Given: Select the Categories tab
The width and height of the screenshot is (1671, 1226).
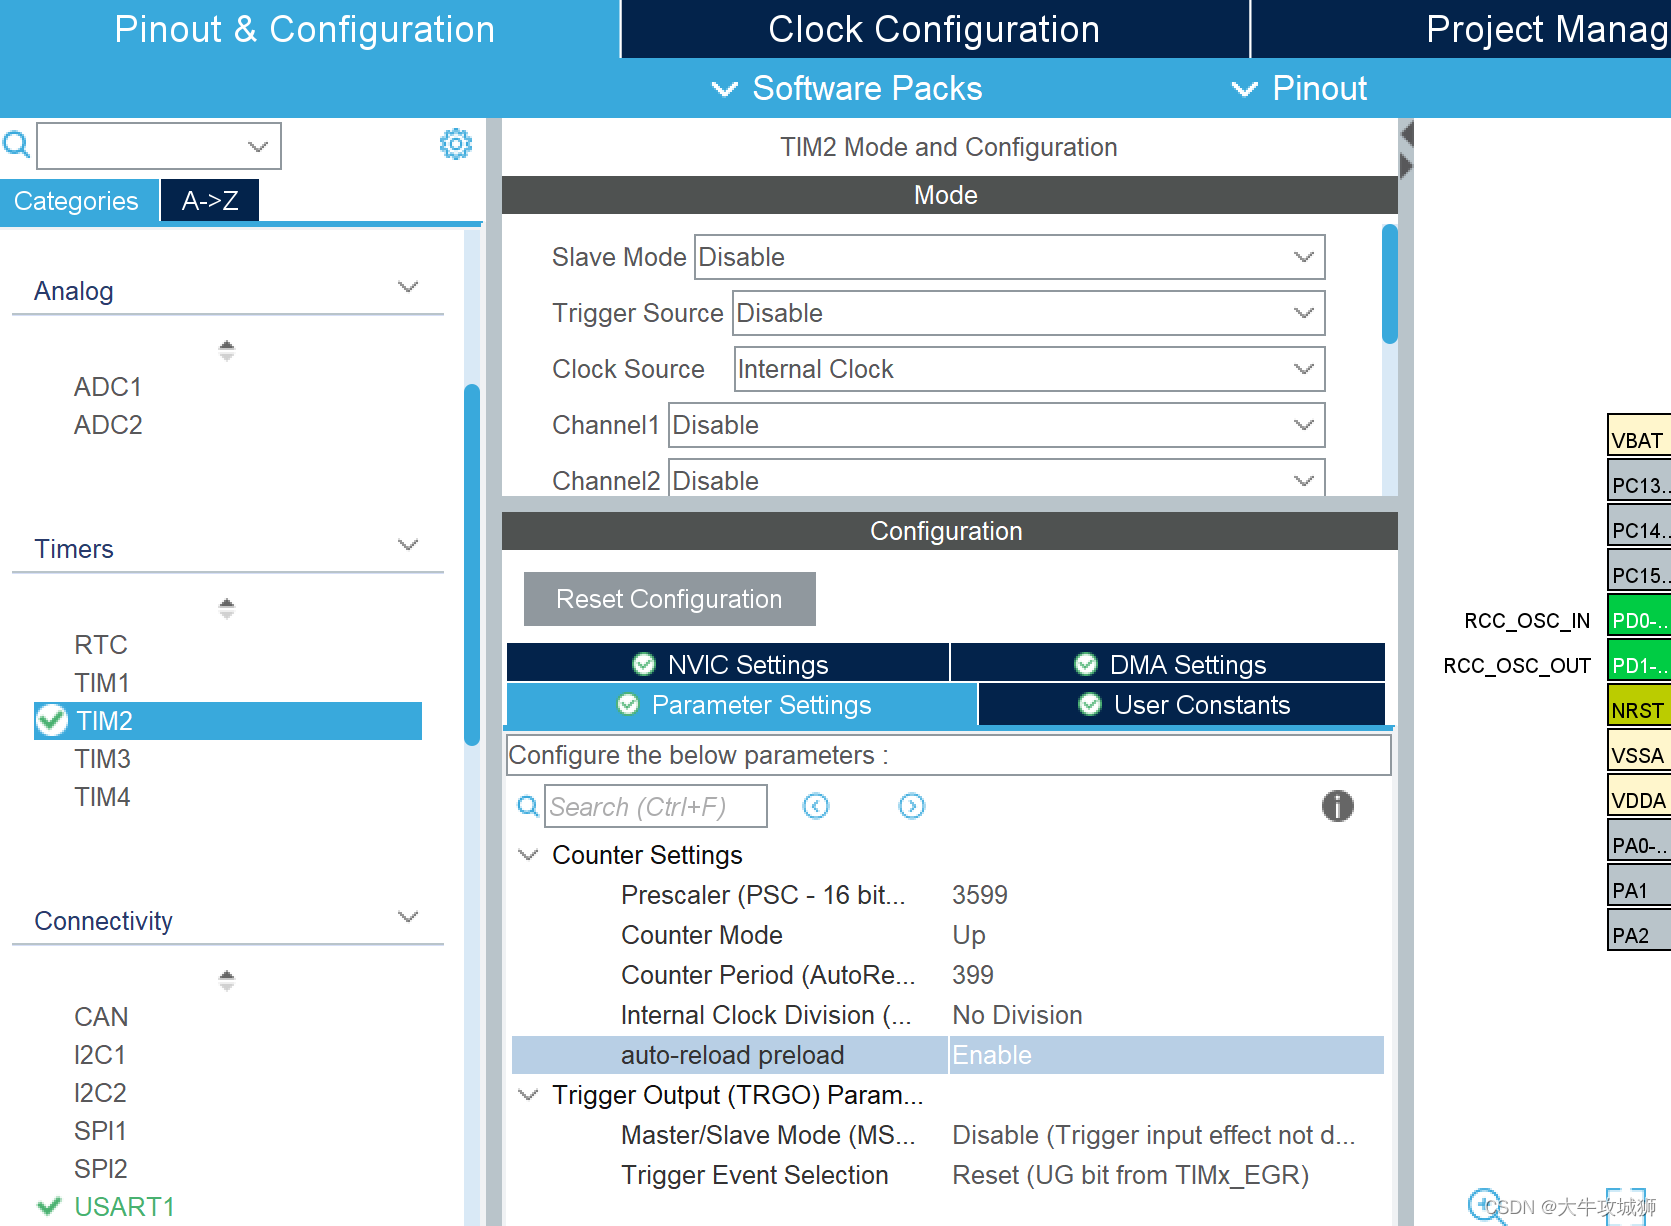Looking at the screenshot, I should pyautogui.click(x=77, y=201).
